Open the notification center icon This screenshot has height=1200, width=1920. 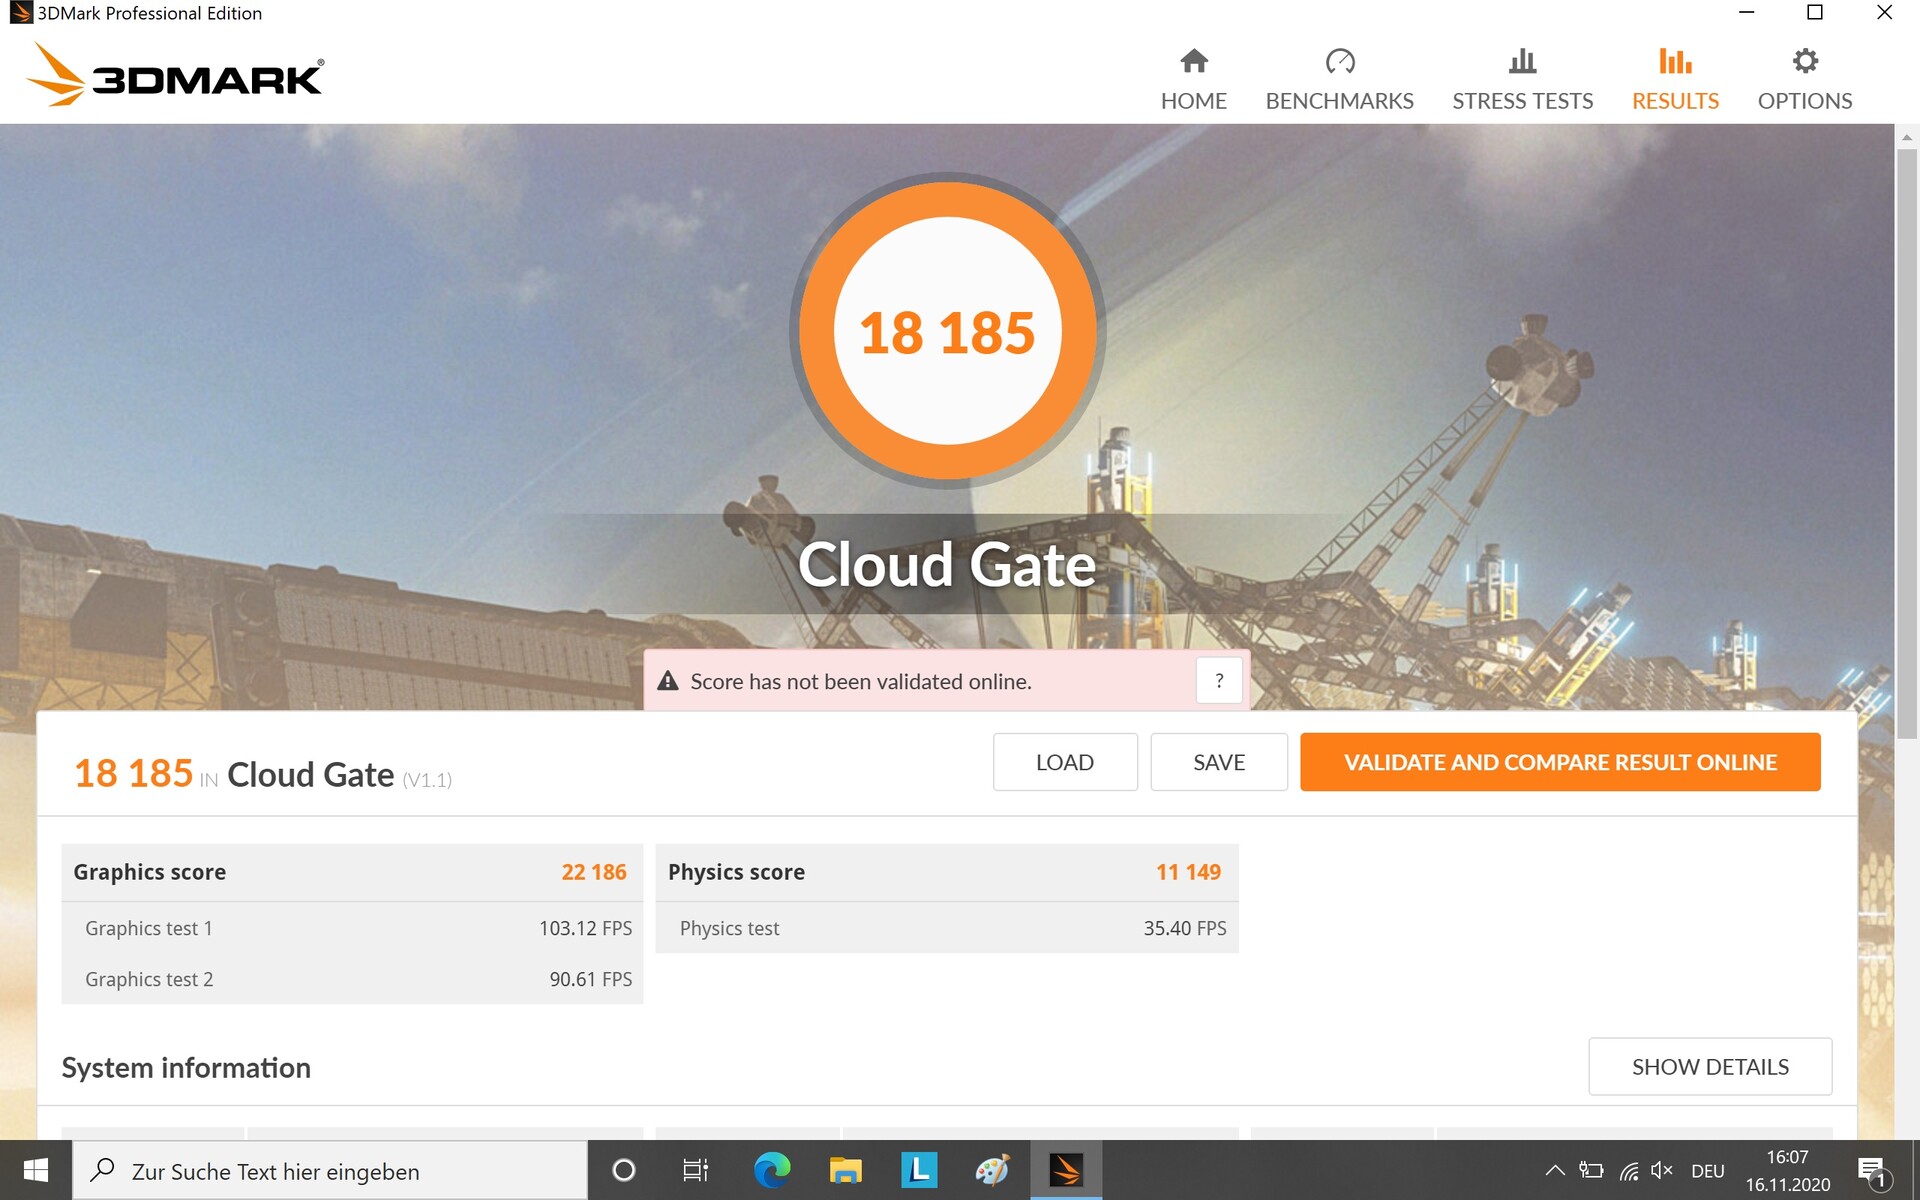tap(1871, 1171)
